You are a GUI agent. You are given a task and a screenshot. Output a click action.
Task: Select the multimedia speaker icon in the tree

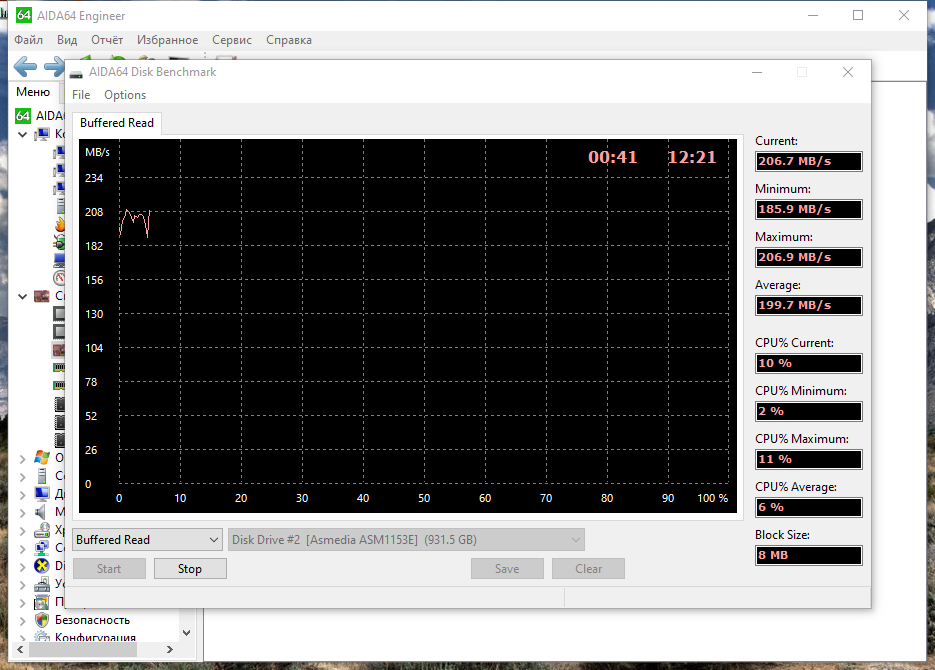pos(41,512)
